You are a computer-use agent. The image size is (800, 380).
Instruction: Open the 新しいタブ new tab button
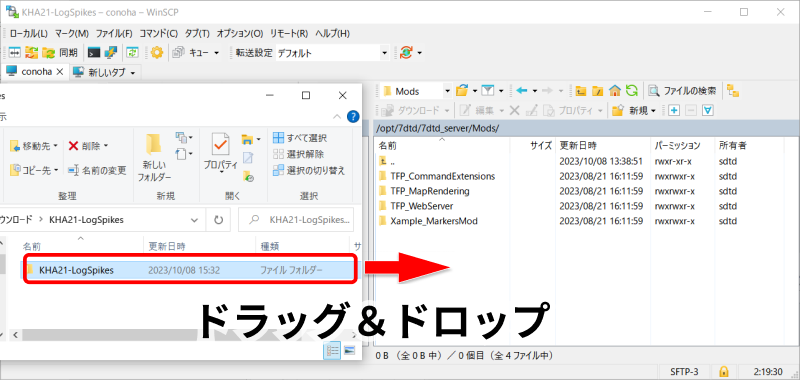point(105,72)
